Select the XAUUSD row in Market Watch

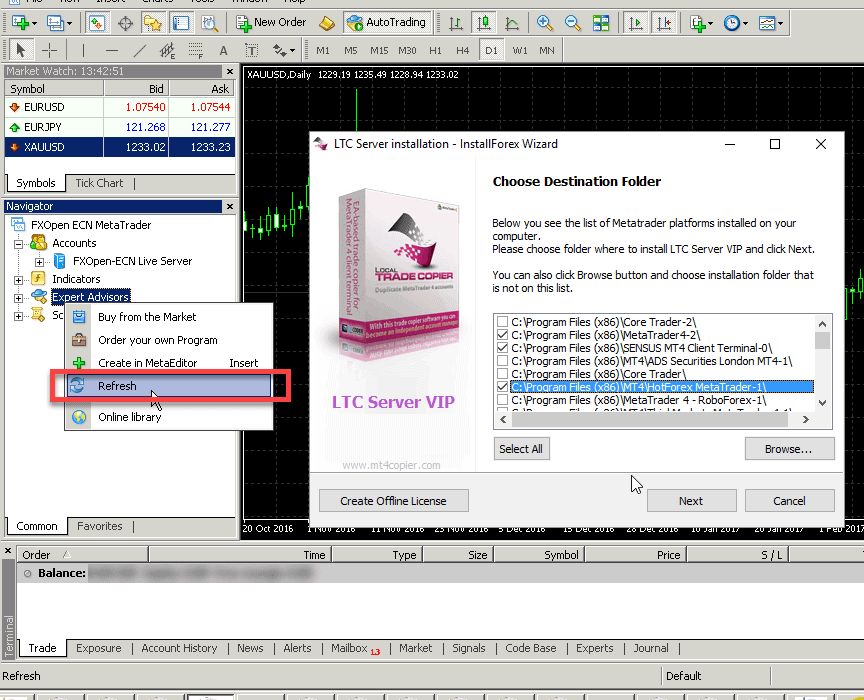tap(120, 147)
